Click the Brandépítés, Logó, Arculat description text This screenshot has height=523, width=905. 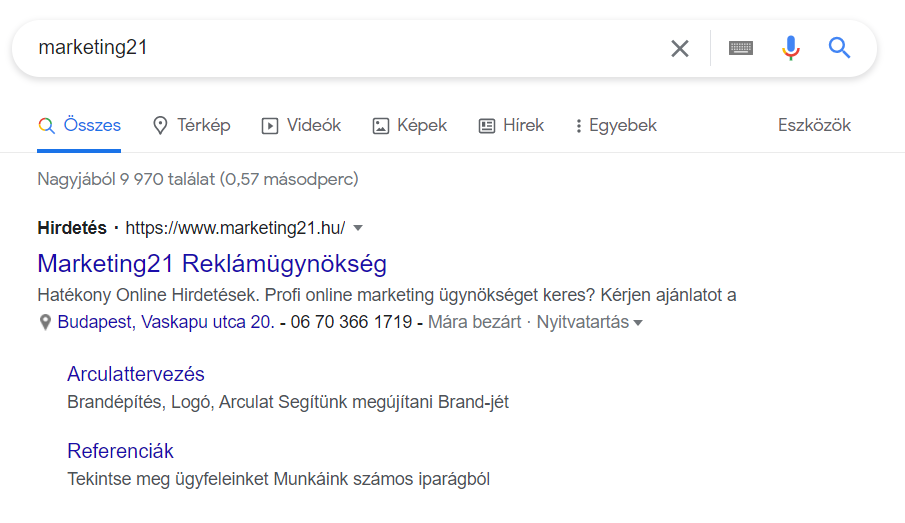click(x=288, y=402)
